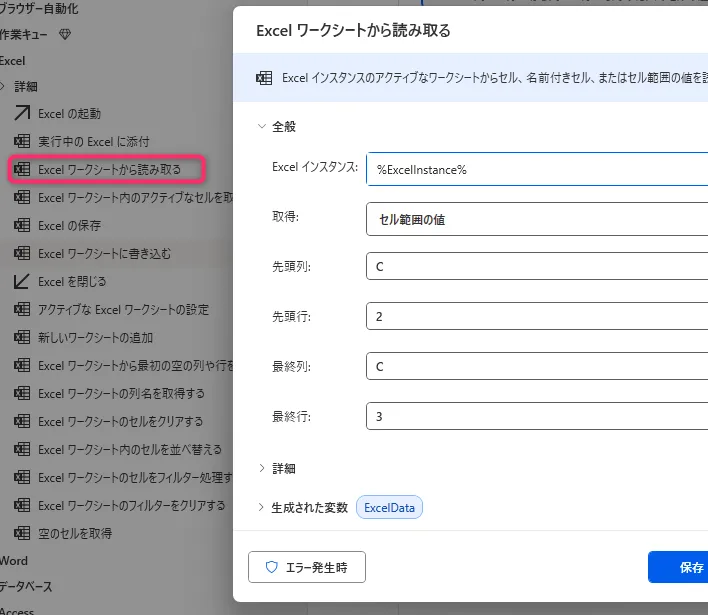
Task: Click the shield icon on エラー発生時
Action: click(x=271, y=567)
